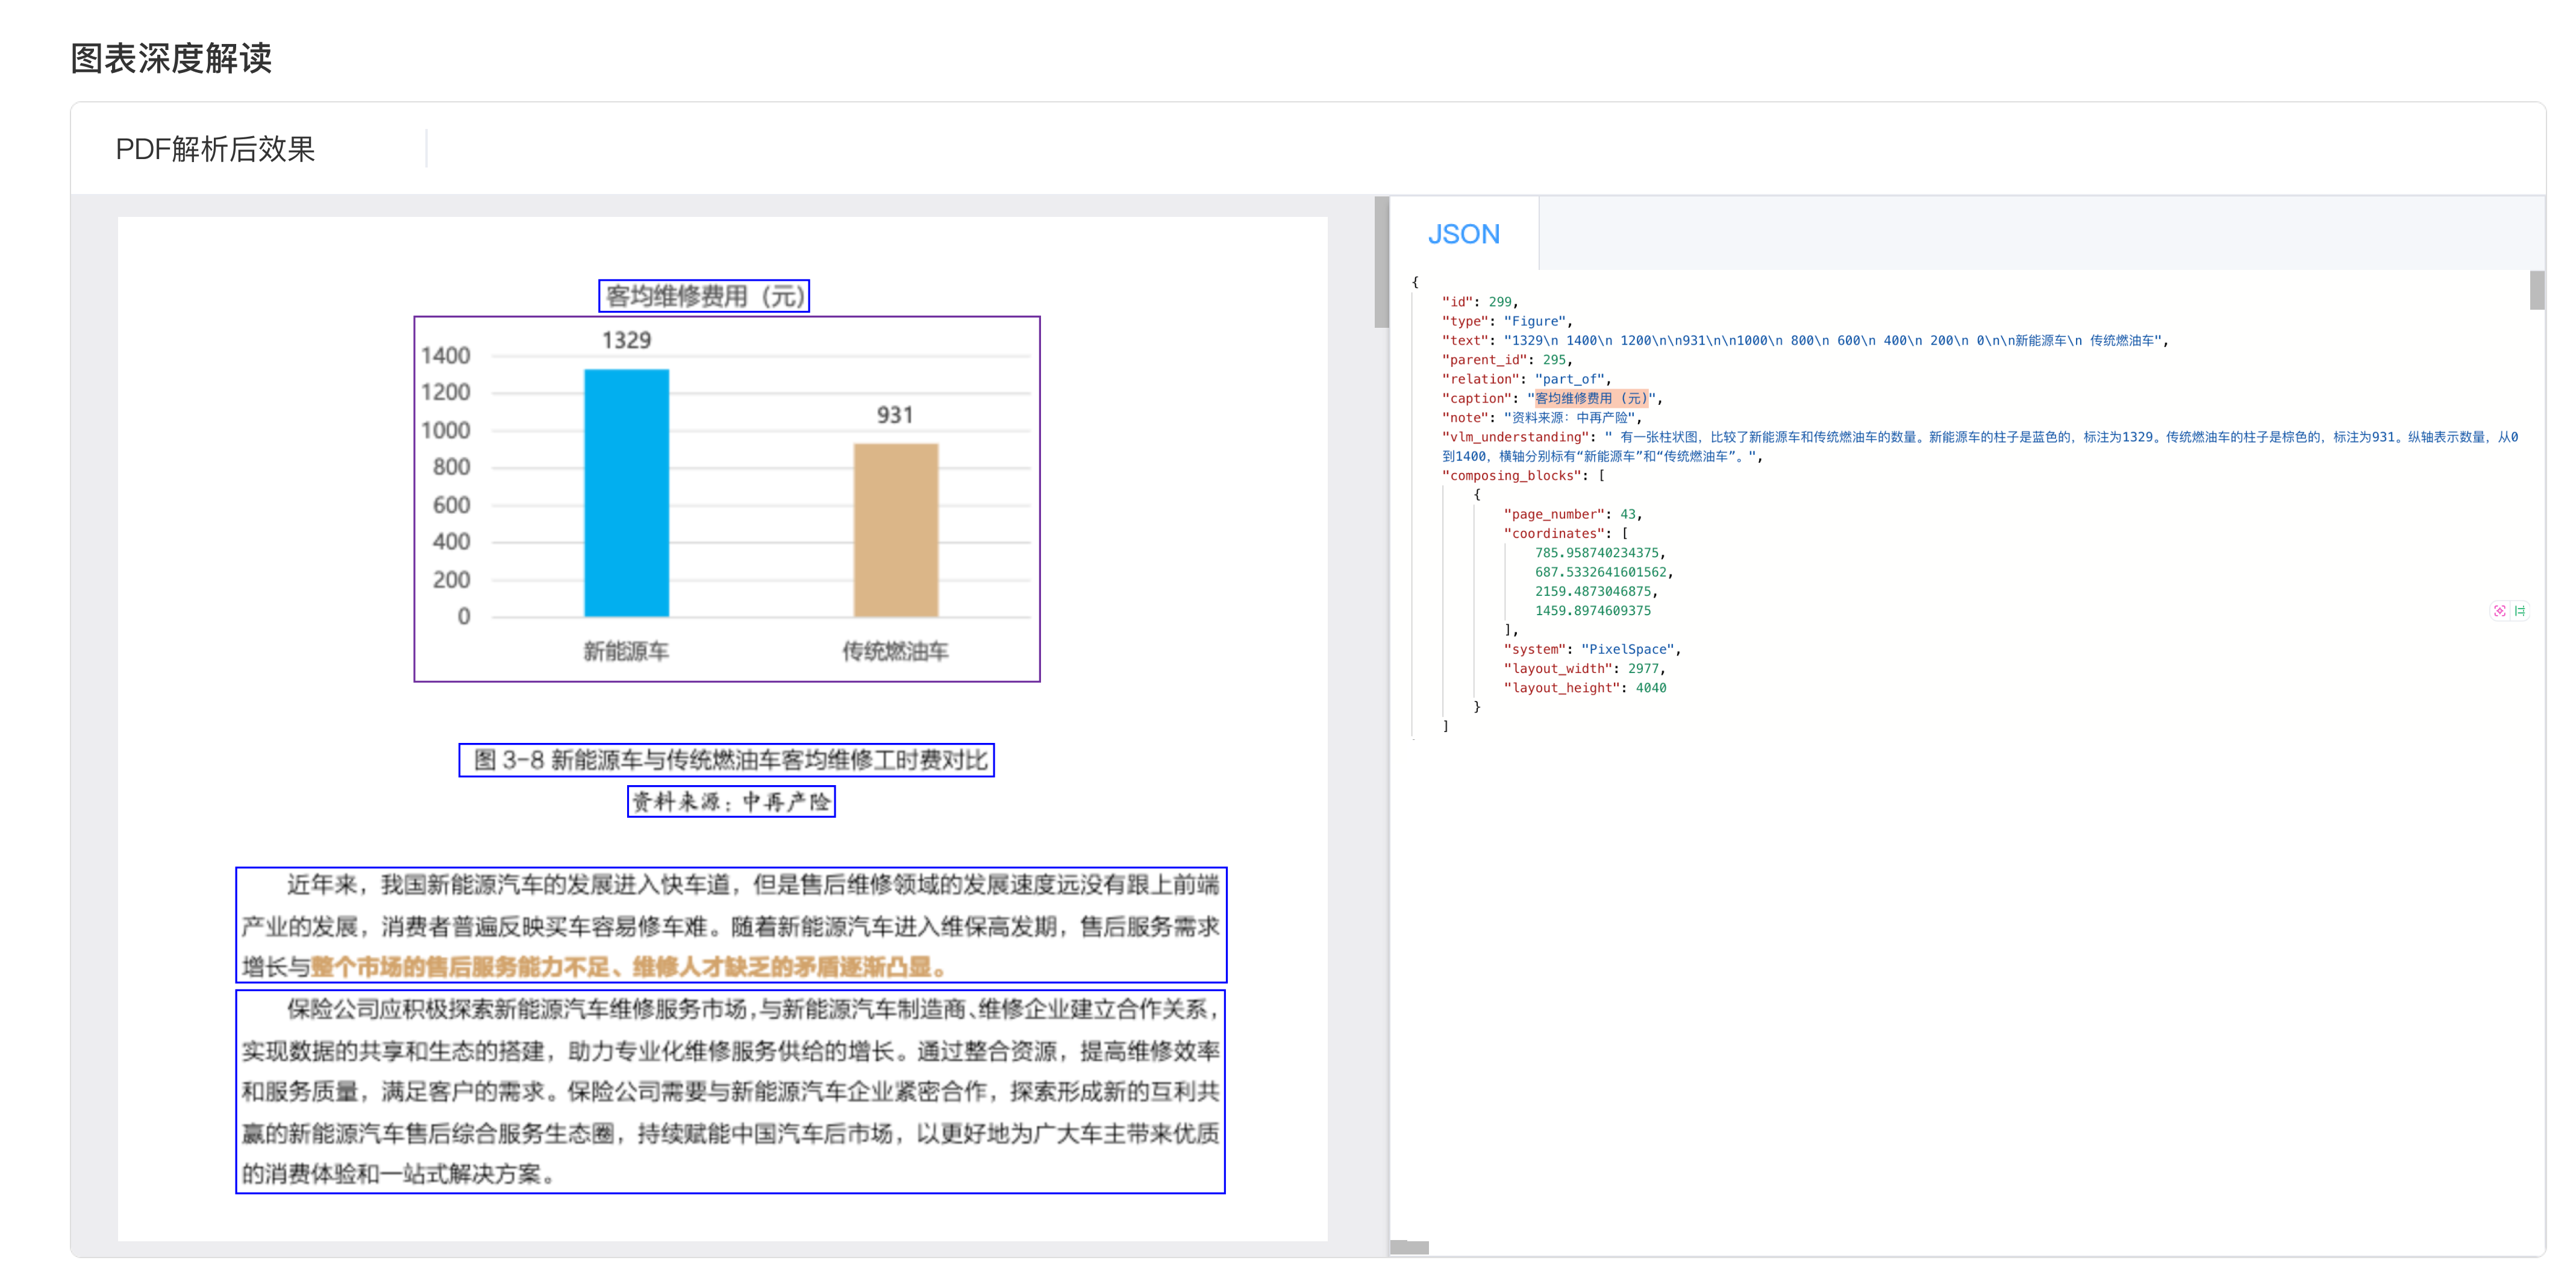Click the tan 传统燃油车 bar in chart
2576x1275 pixels.
coord(895,530)
